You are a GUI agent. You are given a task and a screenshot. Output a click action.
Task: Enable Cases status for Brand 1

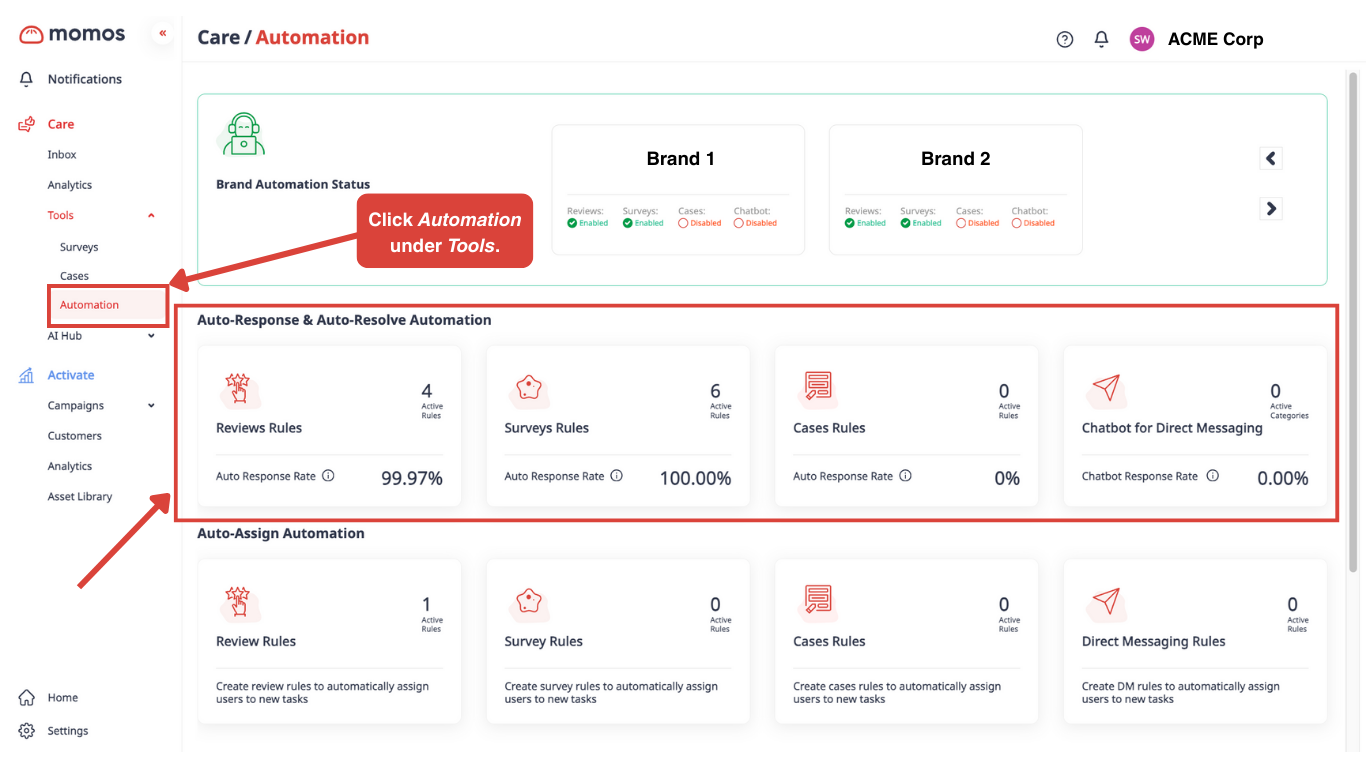[699, 222]
